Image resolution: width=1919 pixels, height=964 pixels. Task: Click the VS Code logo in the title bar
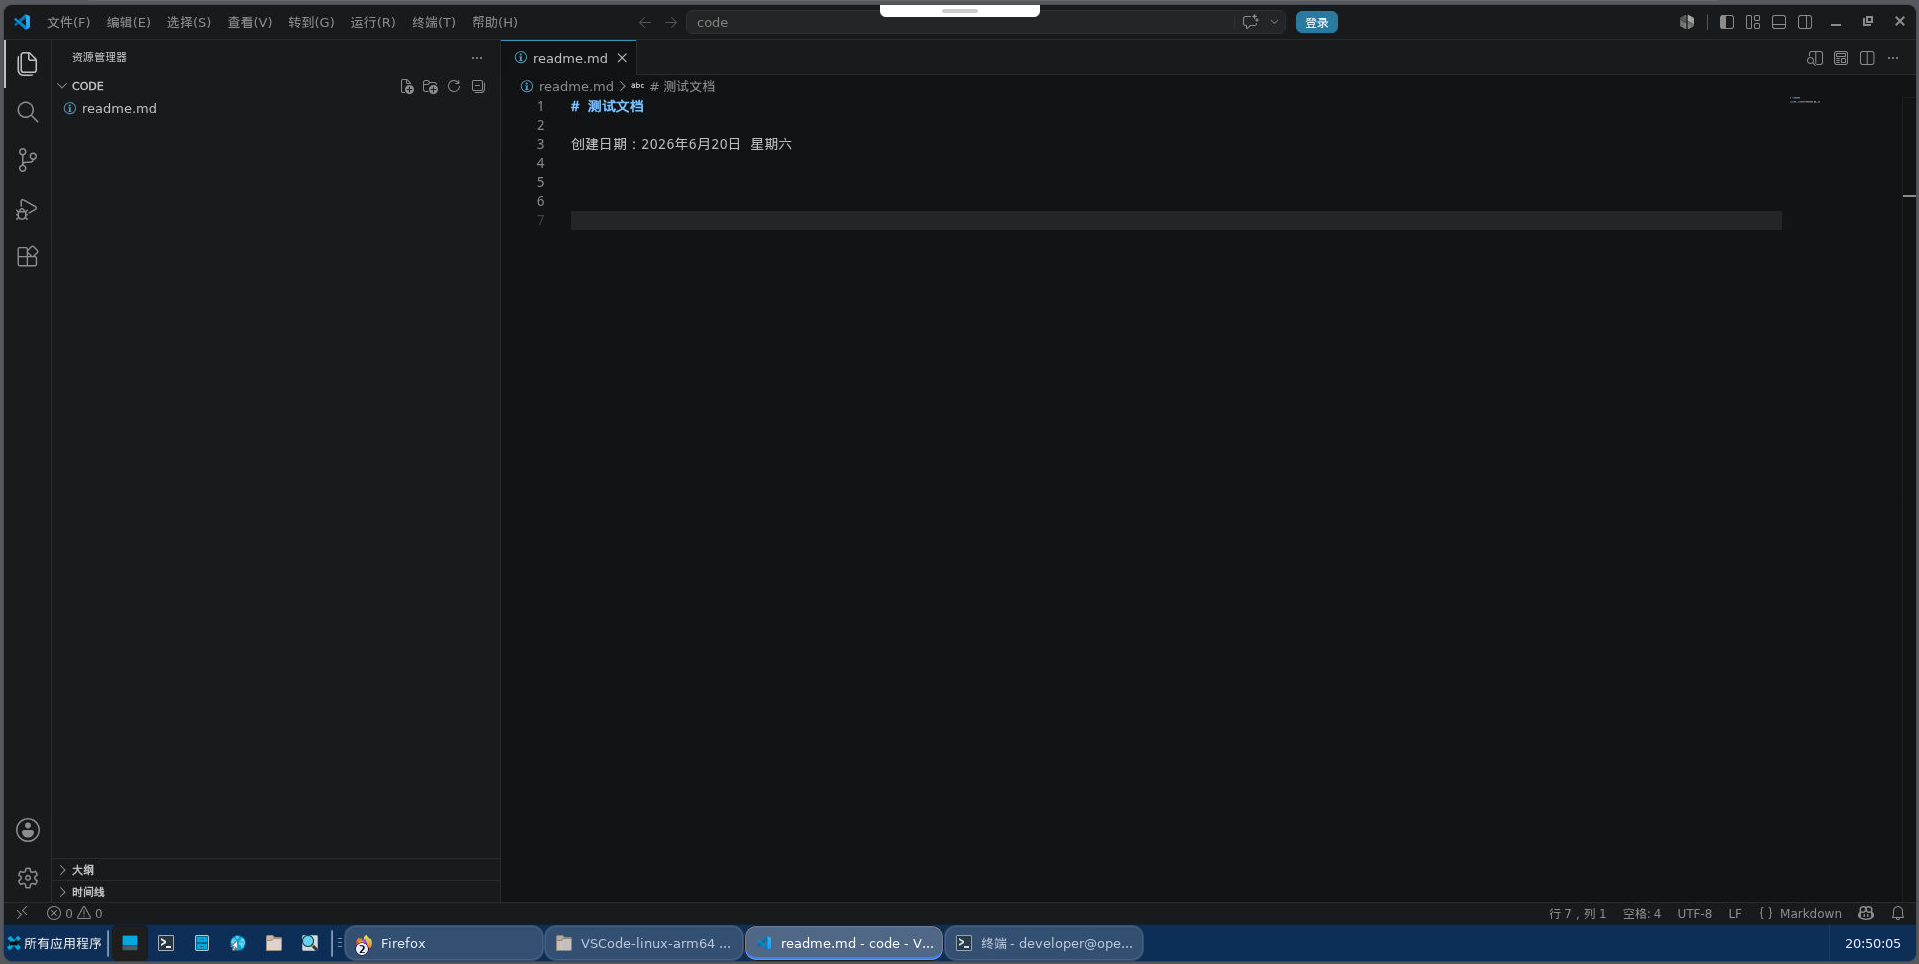click(22, 22)
